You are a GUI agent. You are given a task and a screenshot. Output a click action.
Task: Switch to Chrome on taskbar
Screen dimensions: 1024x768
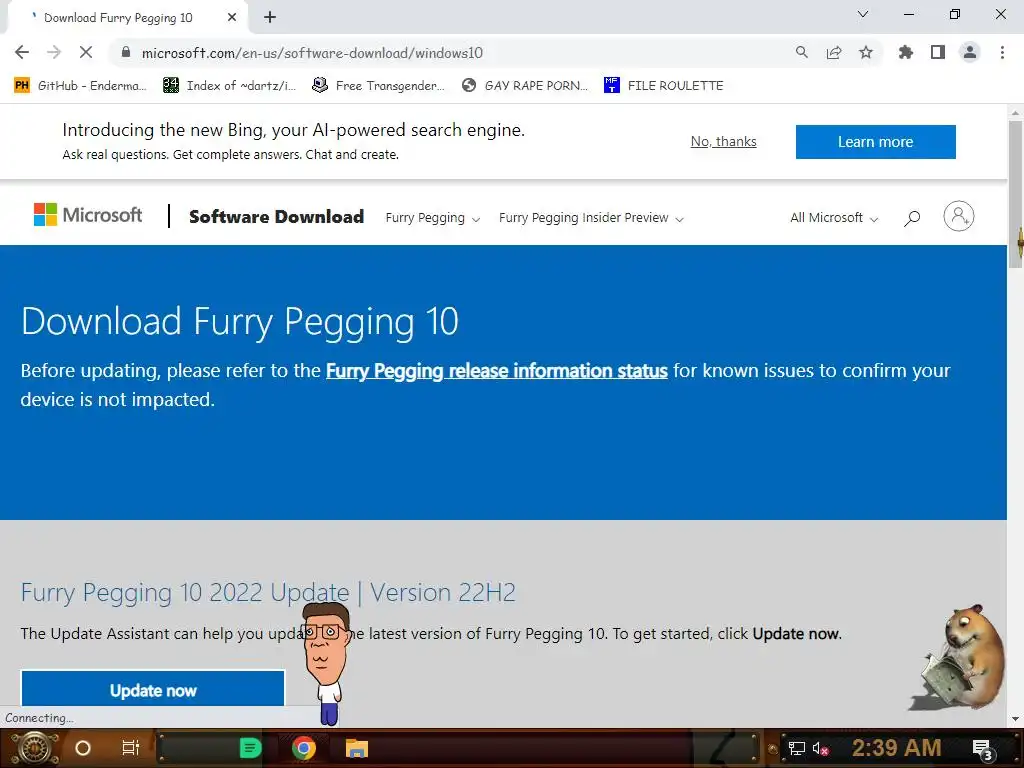[304, 748]
